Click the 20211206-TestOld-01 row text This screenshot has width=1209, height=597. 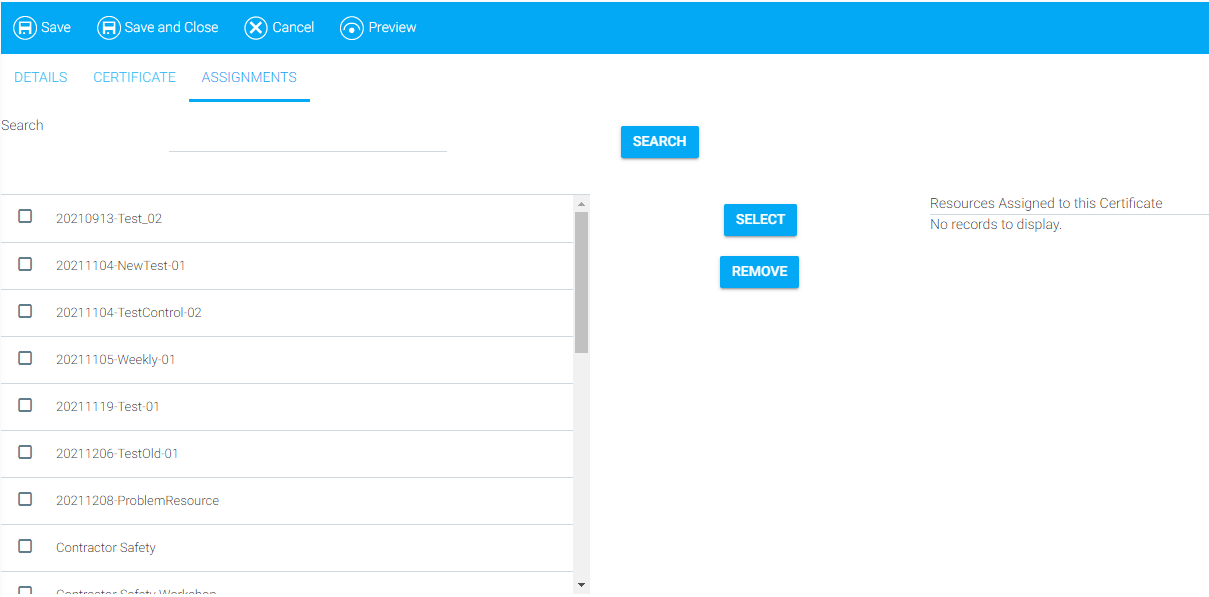pyautogui.click(x=117, y=454)
